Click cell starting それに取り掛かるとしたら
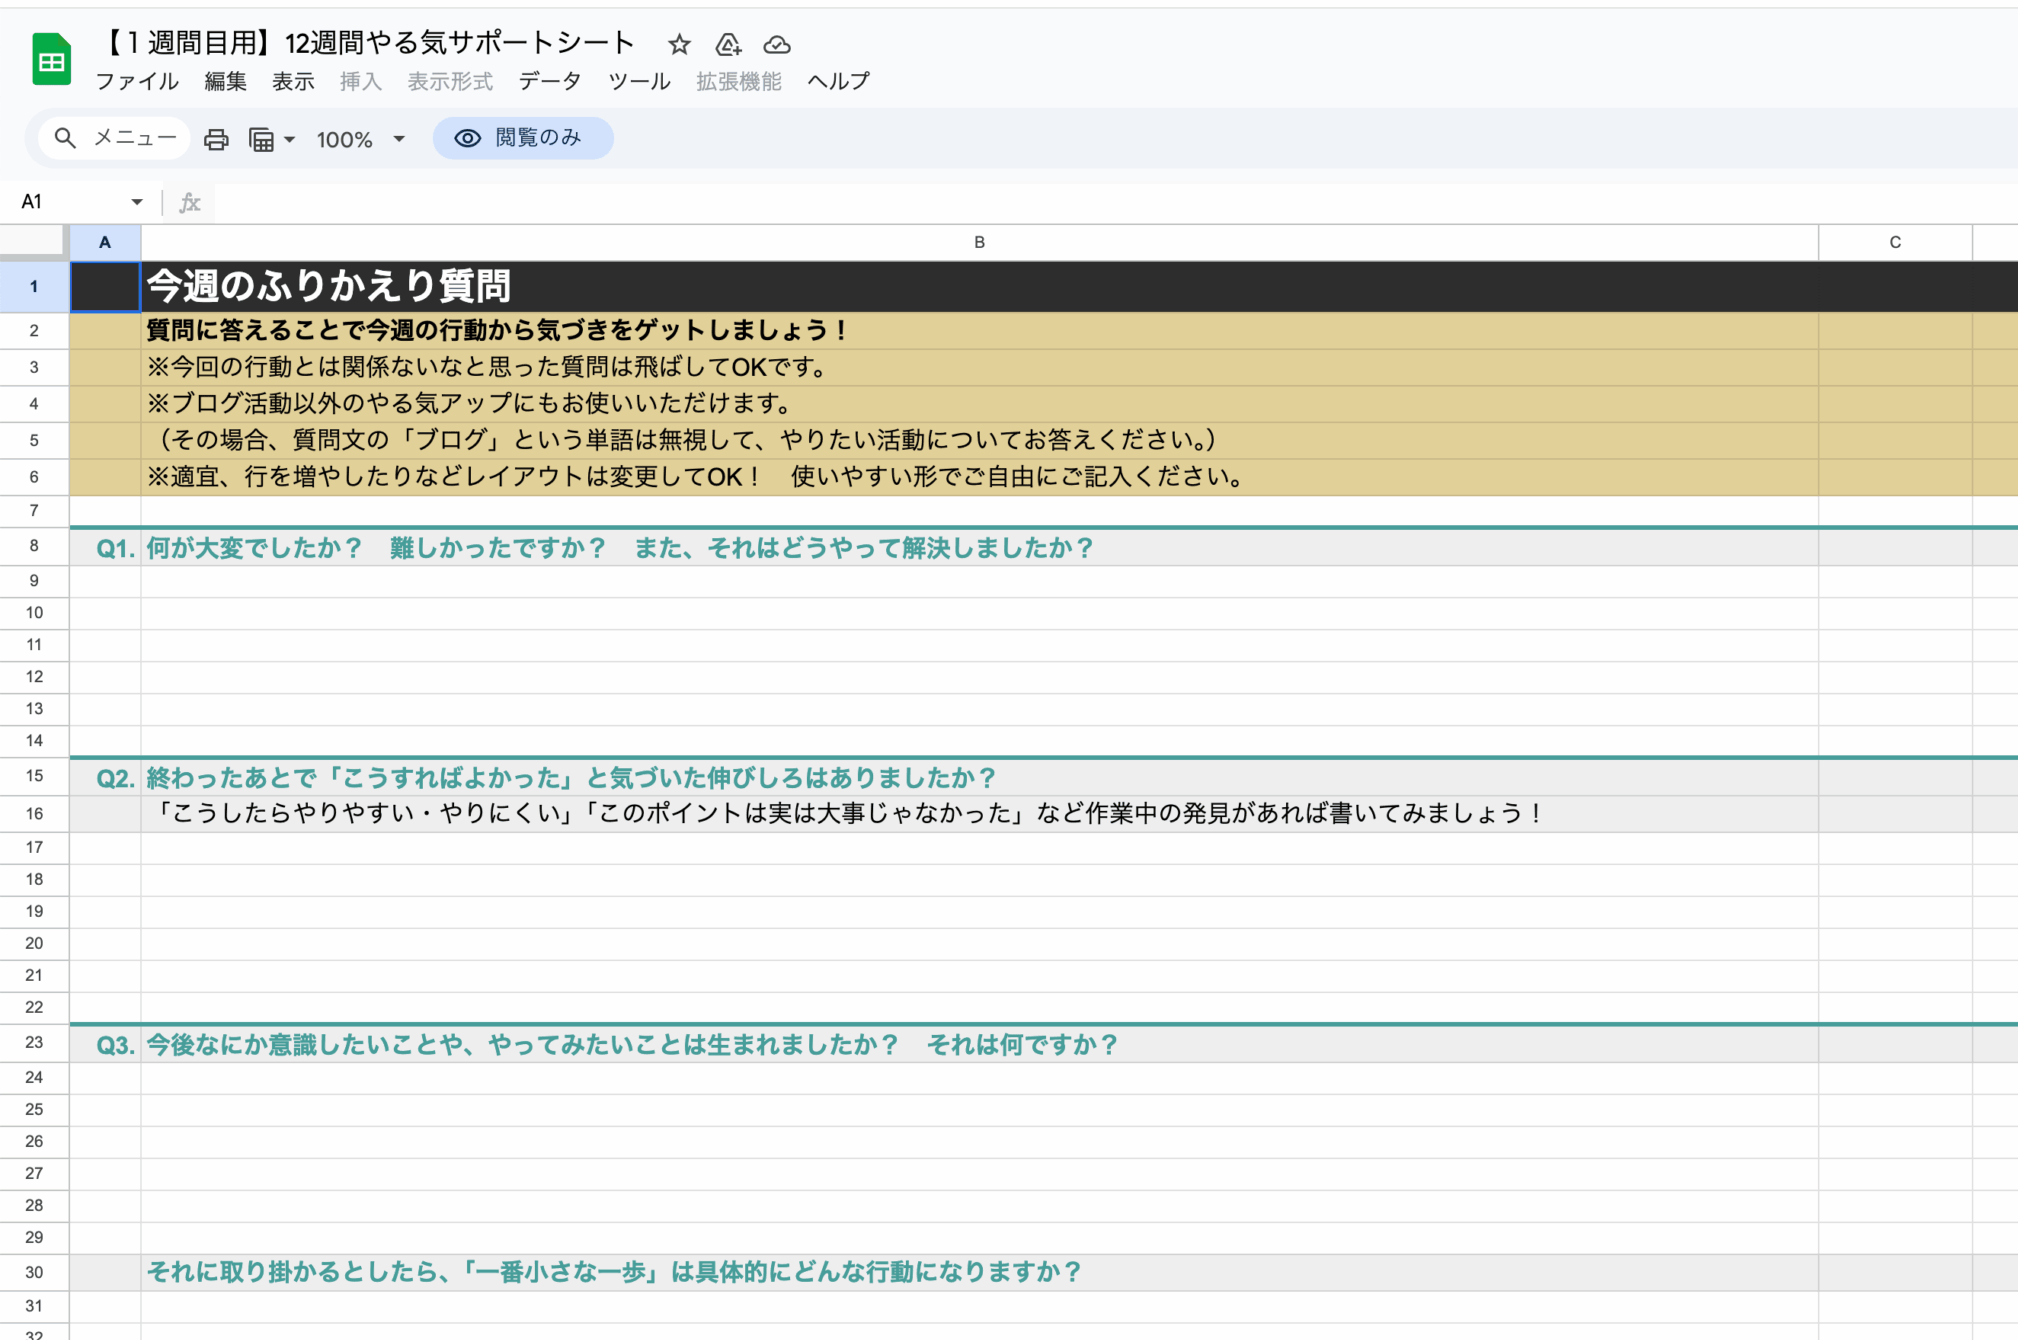 (x=979, y=1272)
